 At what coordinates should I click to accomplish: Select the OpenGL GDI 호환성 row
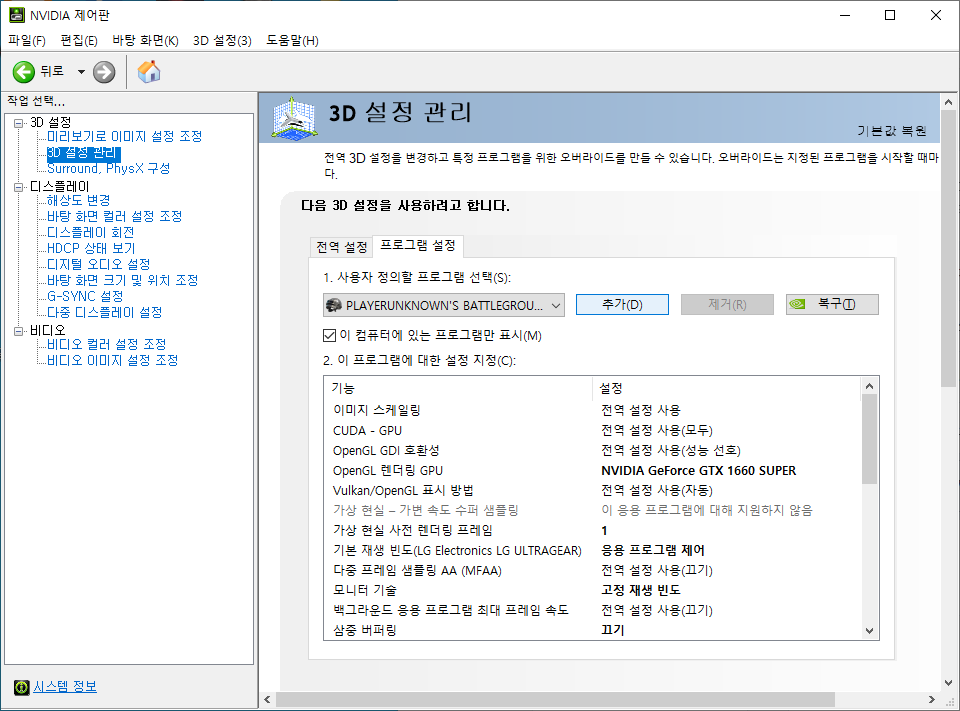pyautogui.click(x=592, y=451)
